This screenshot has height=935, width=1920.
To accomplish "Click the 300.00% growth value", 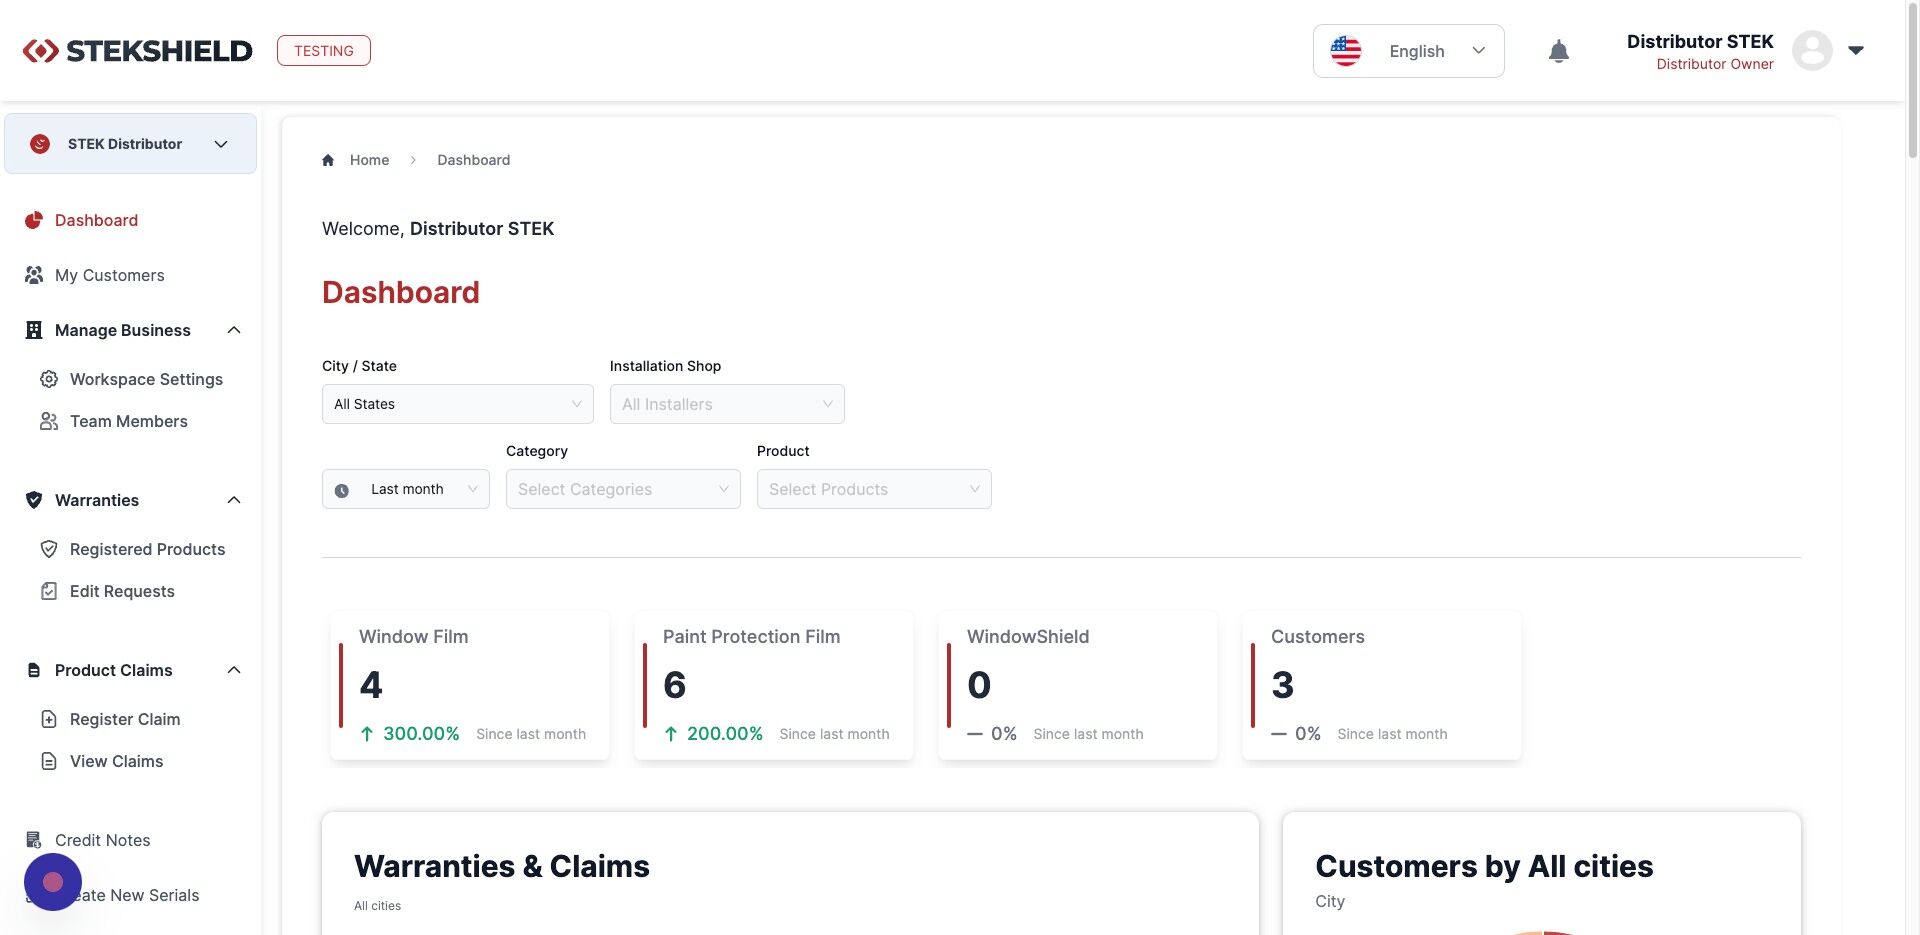I will (x=421, y=733).
